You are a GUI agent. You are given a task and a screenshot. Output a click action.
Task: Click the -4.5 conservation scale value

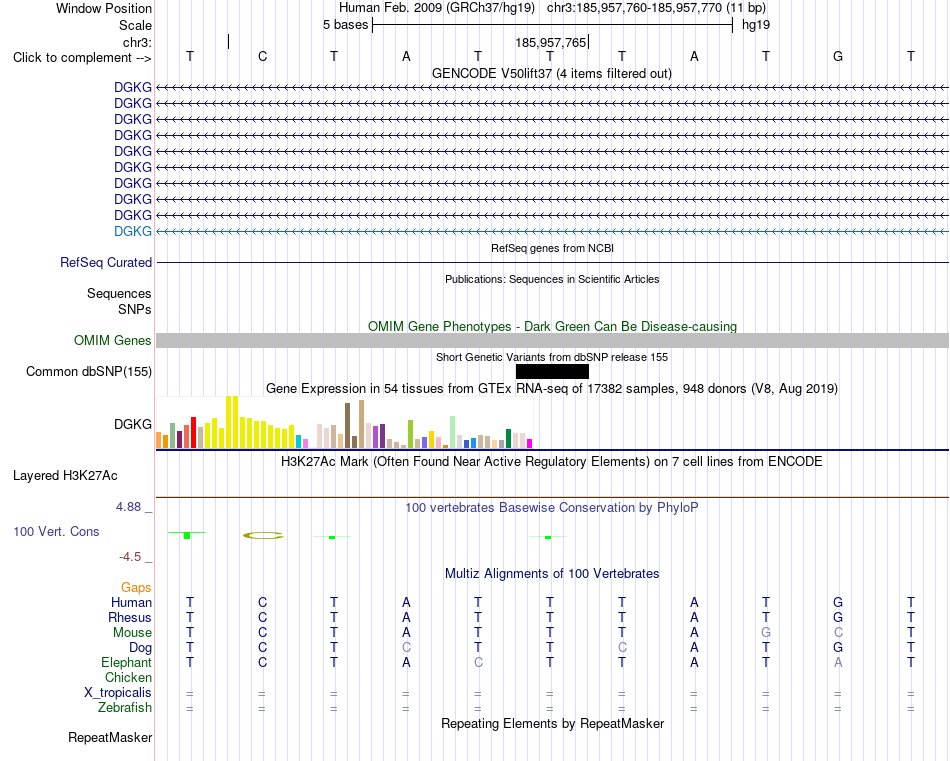click(x=130, y=556)
